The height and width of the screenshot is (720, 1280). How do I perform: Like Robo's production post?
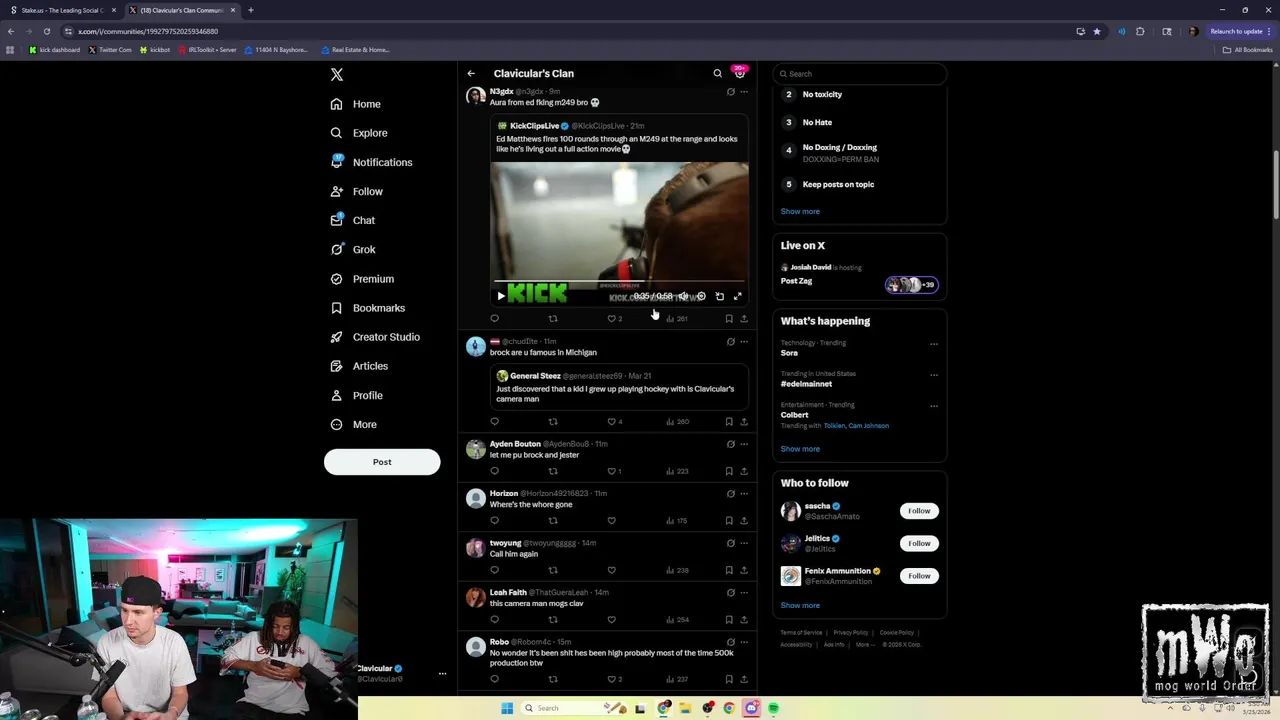[612, 679]
